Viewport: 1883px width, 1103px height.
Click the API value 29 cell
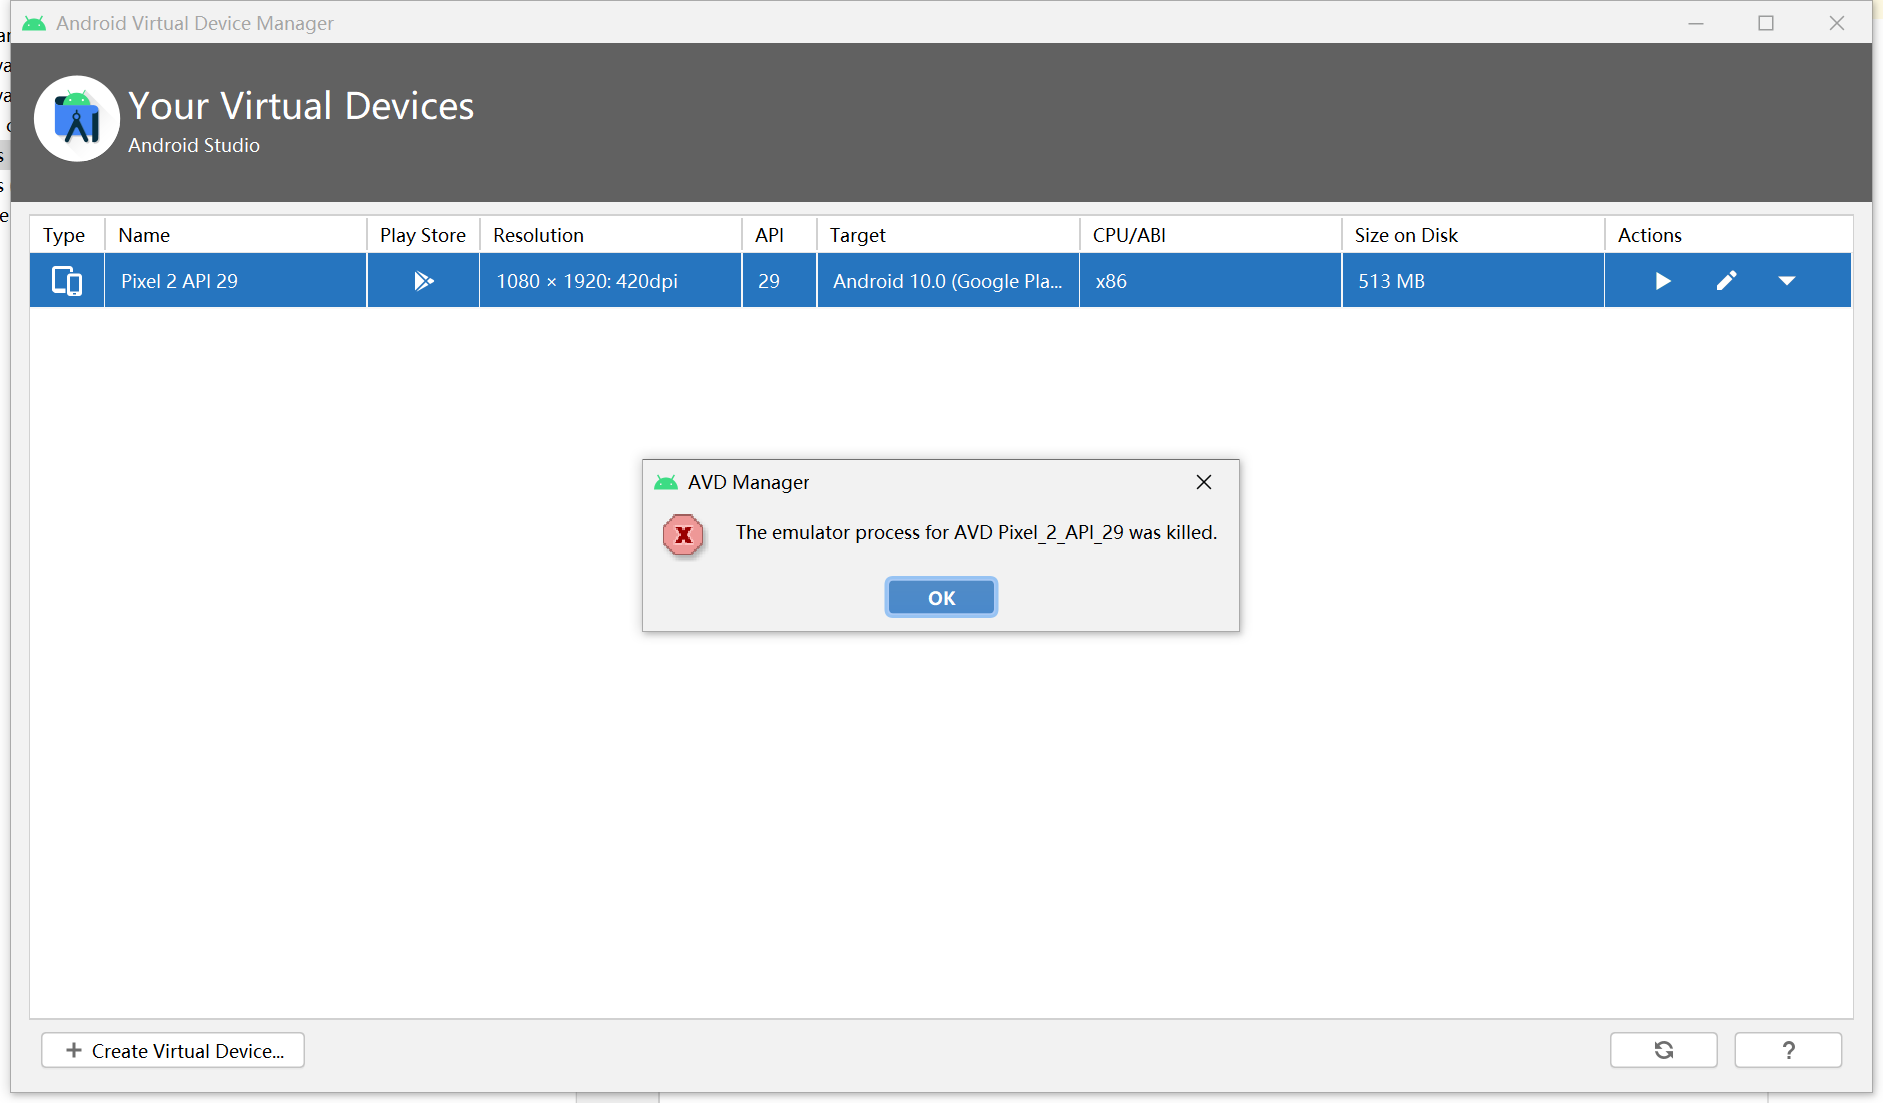(780, 281)
